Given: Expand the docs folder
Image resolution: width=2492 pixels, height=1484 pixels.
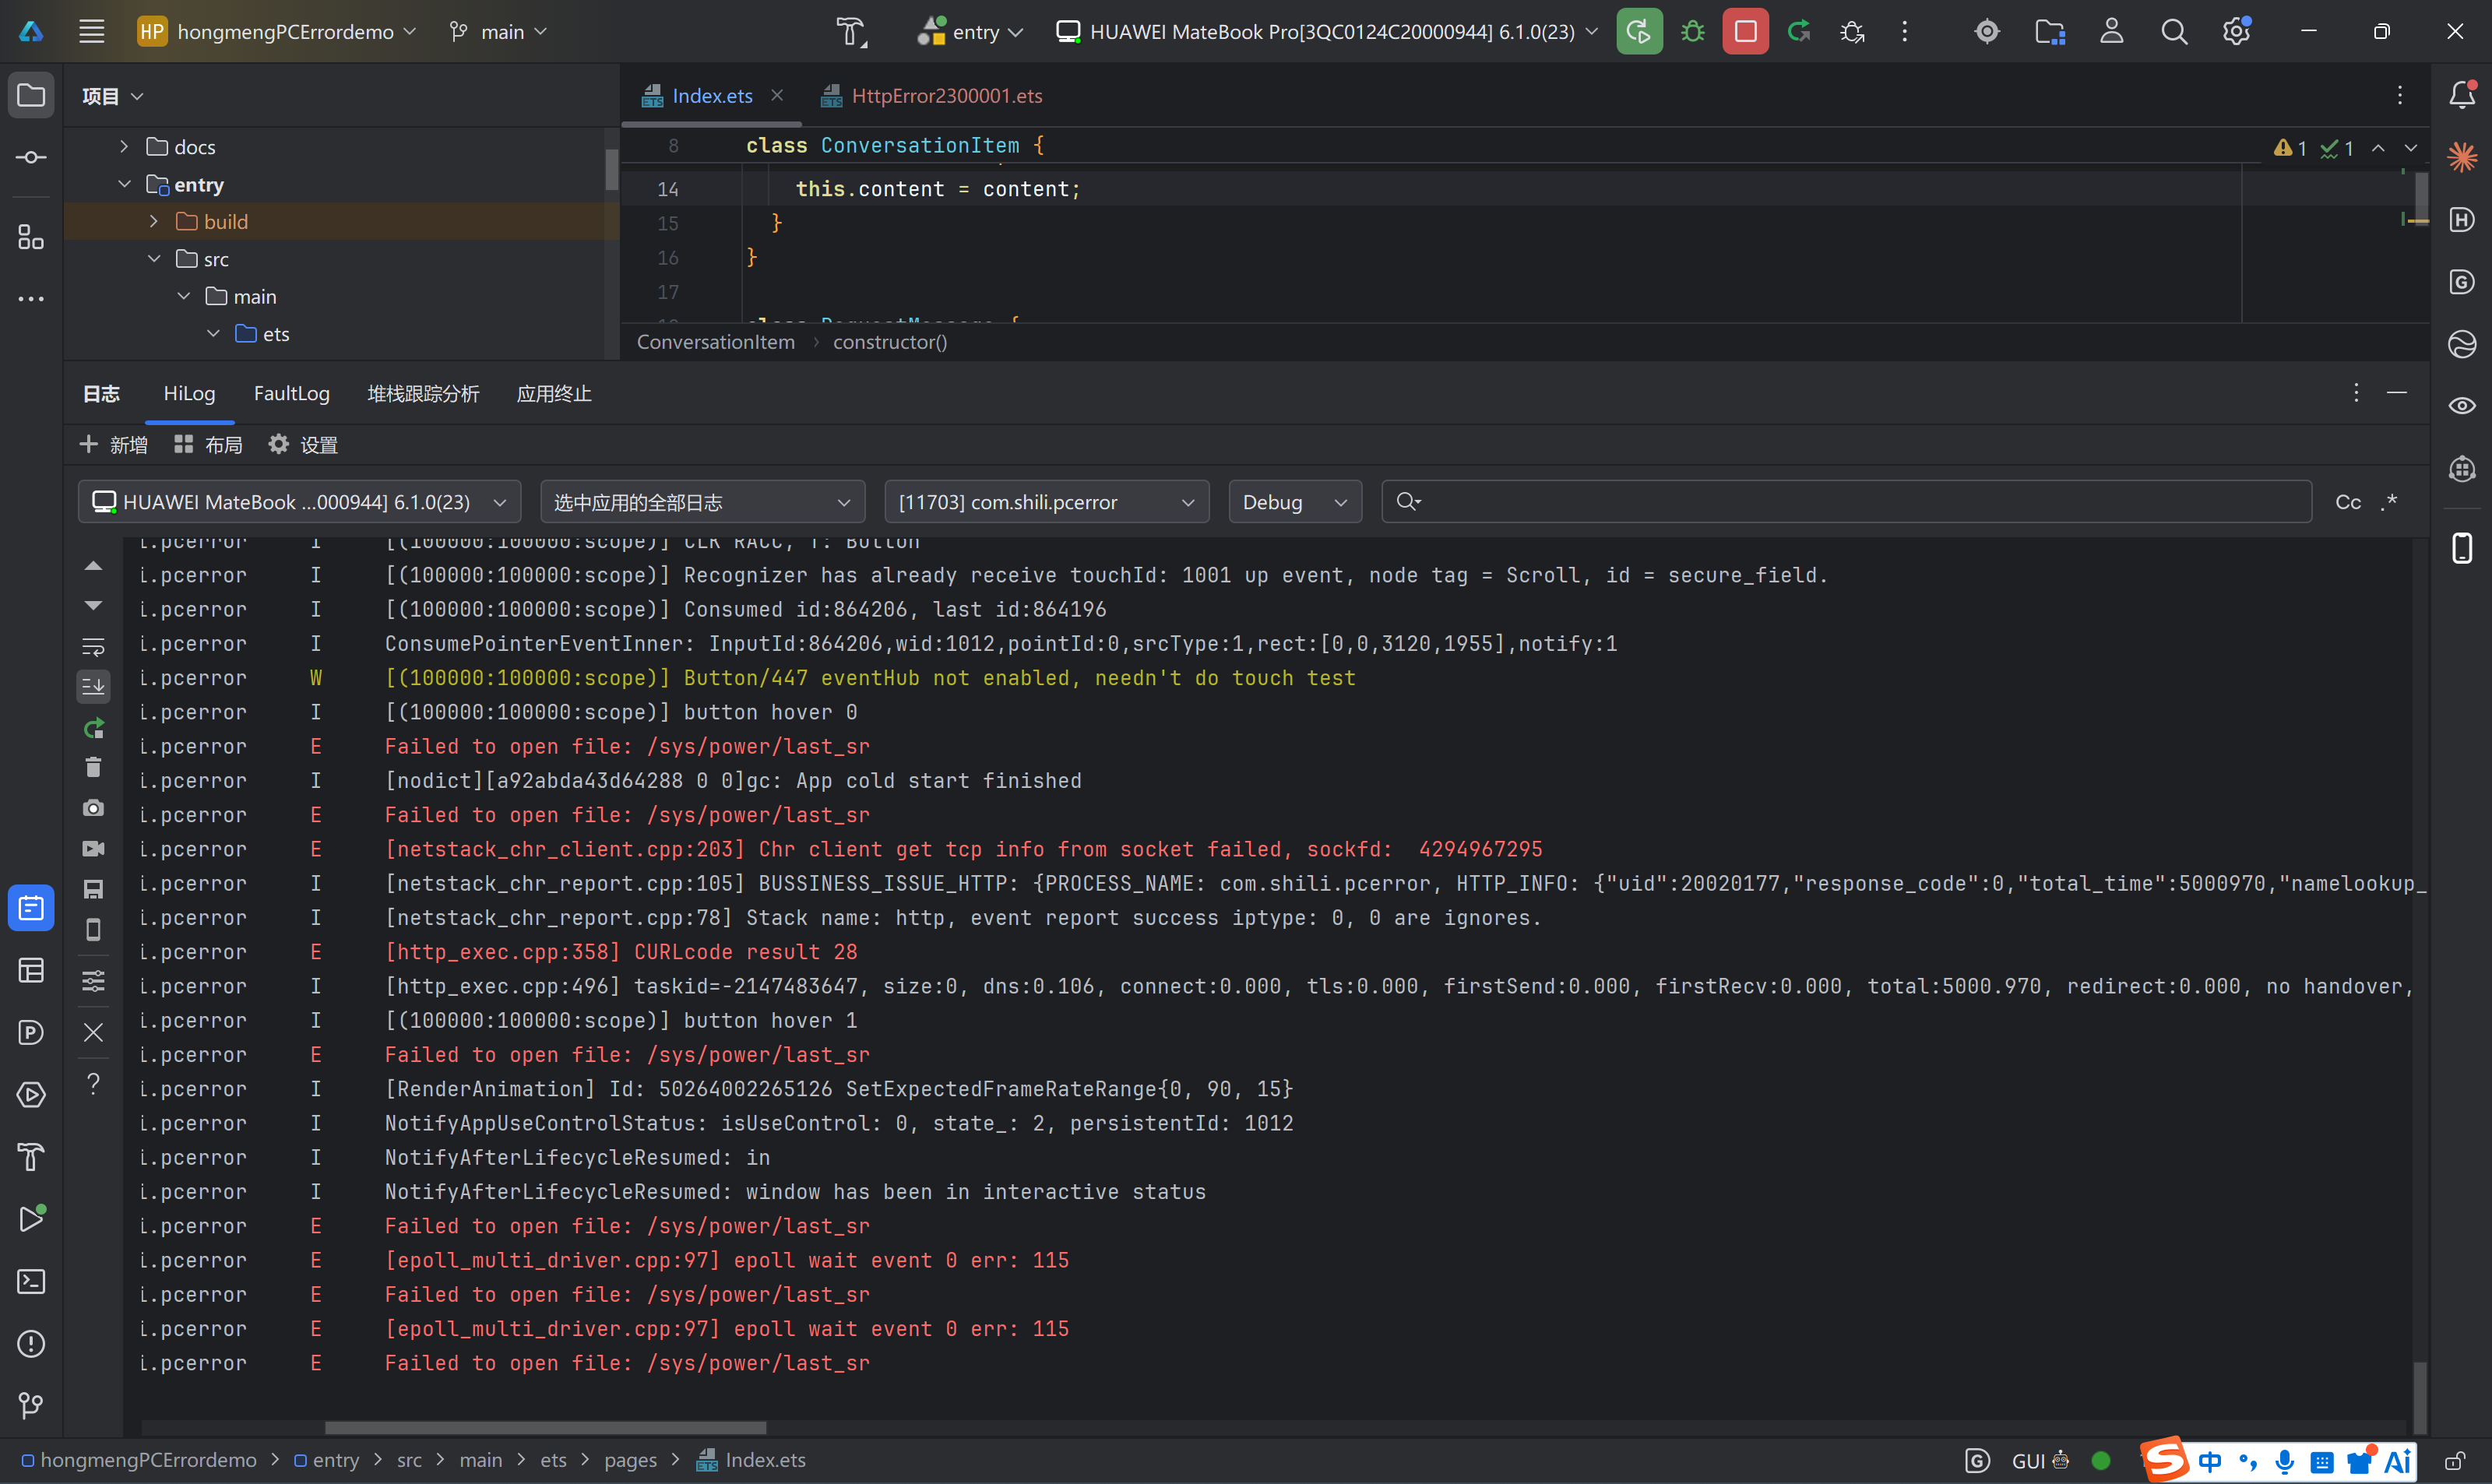Looking at the screenshot, I should [124, 146].
